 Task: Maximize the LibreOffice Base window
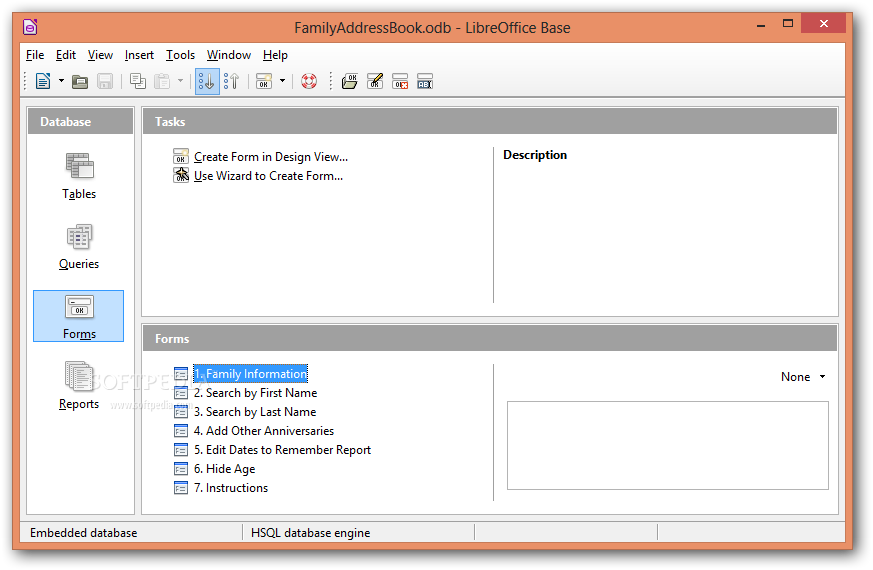(788, 23)
